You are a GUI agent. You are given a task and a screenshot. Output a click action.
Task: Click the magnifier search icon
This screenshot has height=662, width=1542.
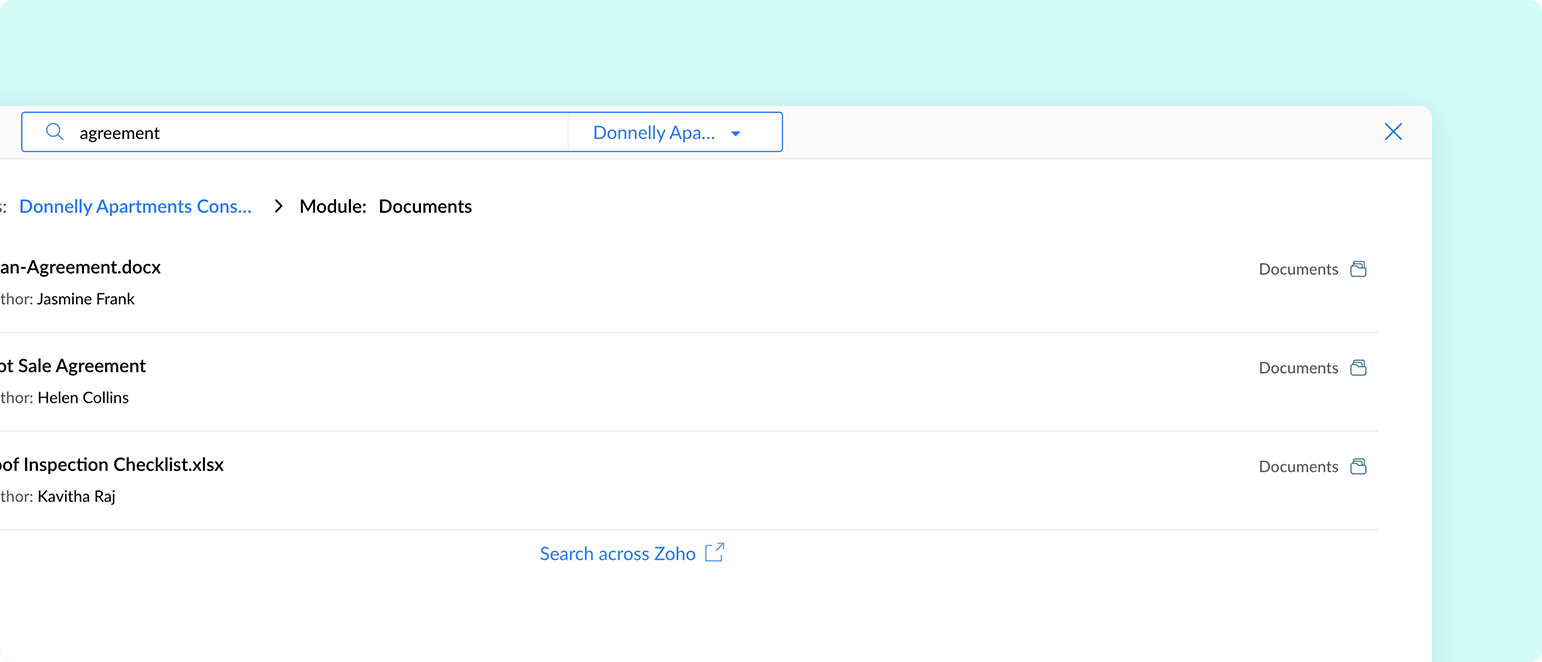click(55, 133)
